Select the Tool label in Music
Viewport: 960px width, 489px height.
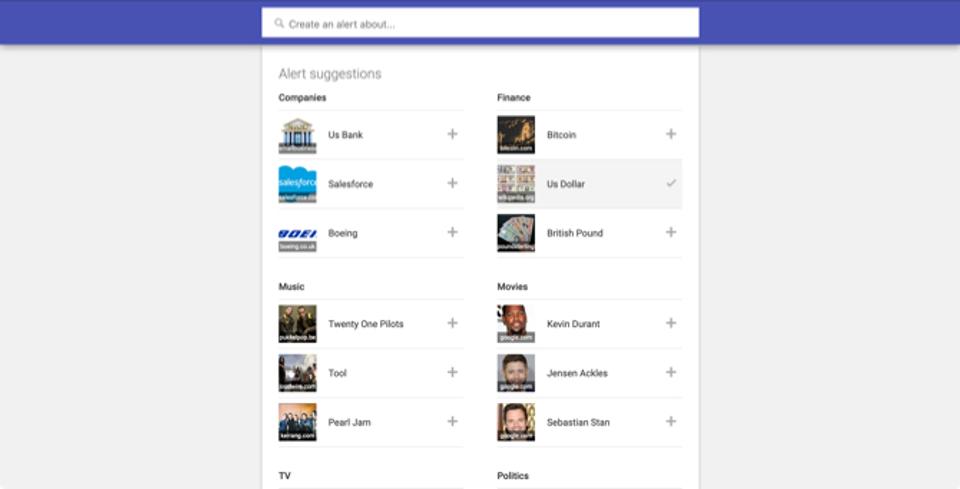click(337, 373)
